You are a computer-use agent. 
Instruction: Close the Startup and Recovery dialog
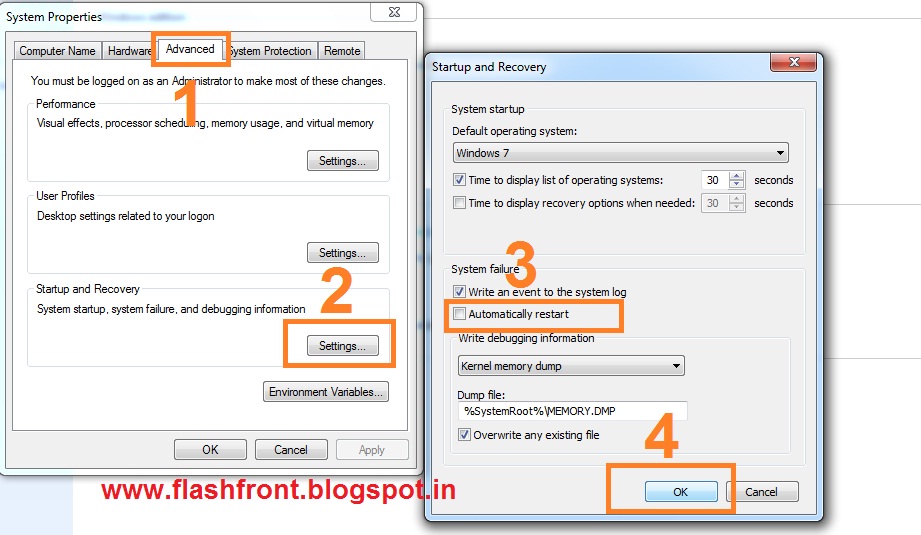coord(794,62)
